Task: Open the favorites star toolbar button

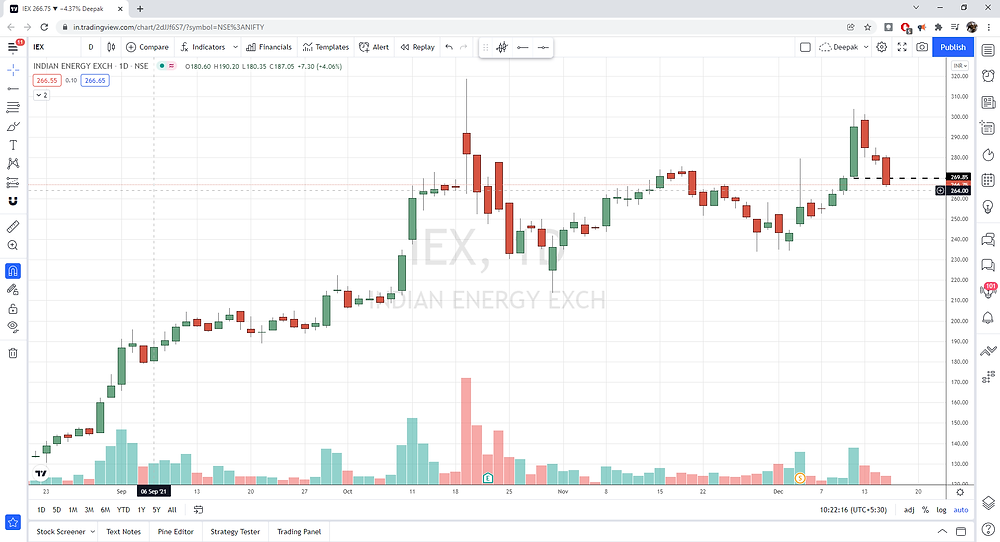Action: coord(13,522)
